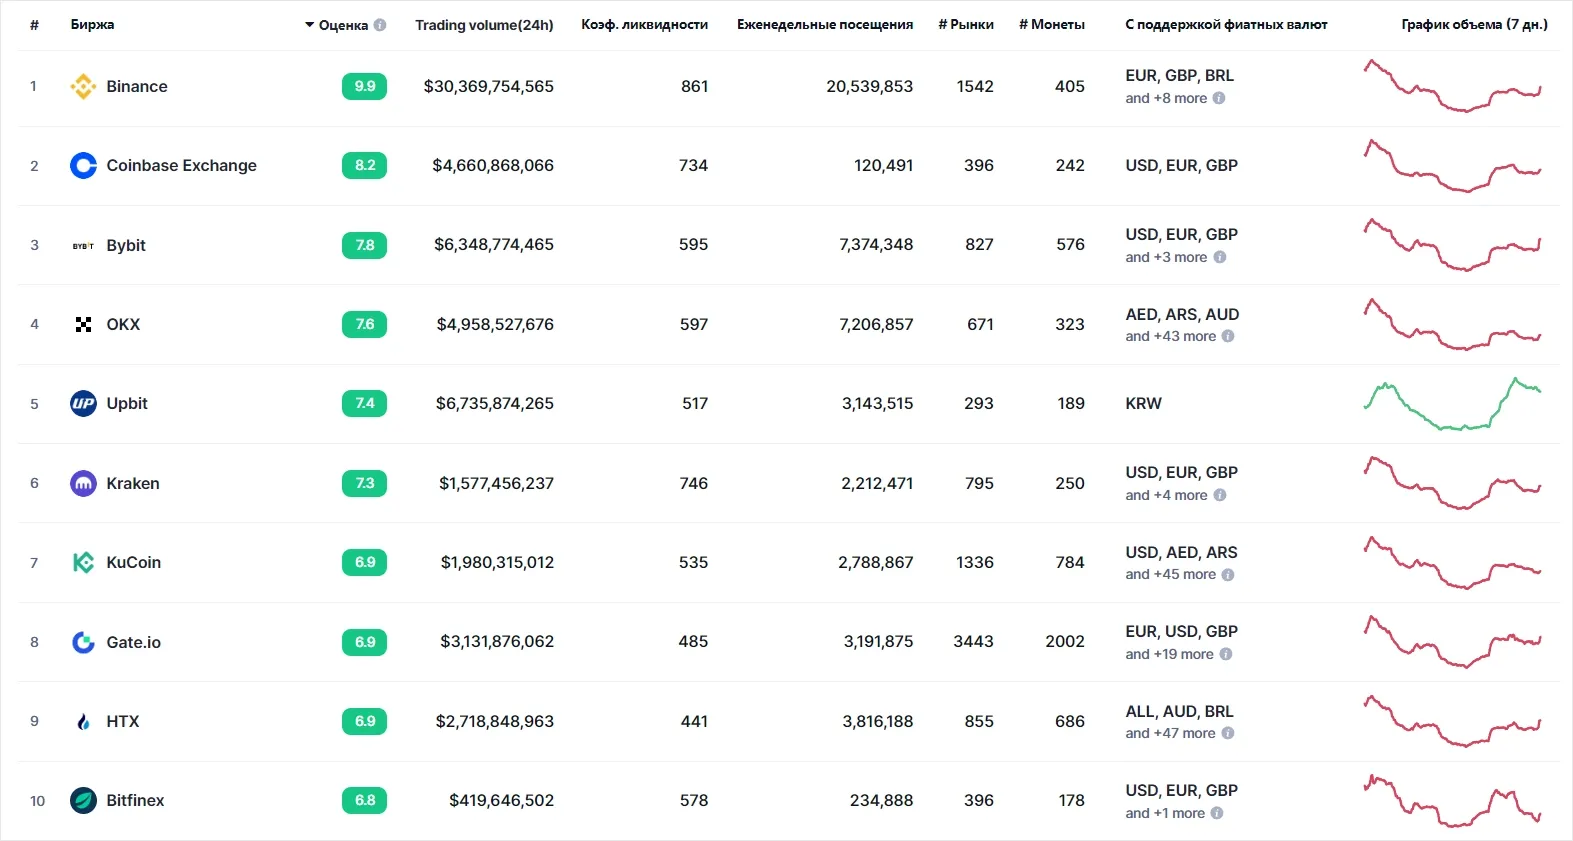1573x841 pixels.
Task: Click Binance volume $30,369,754,565
Action: point(489,87)
